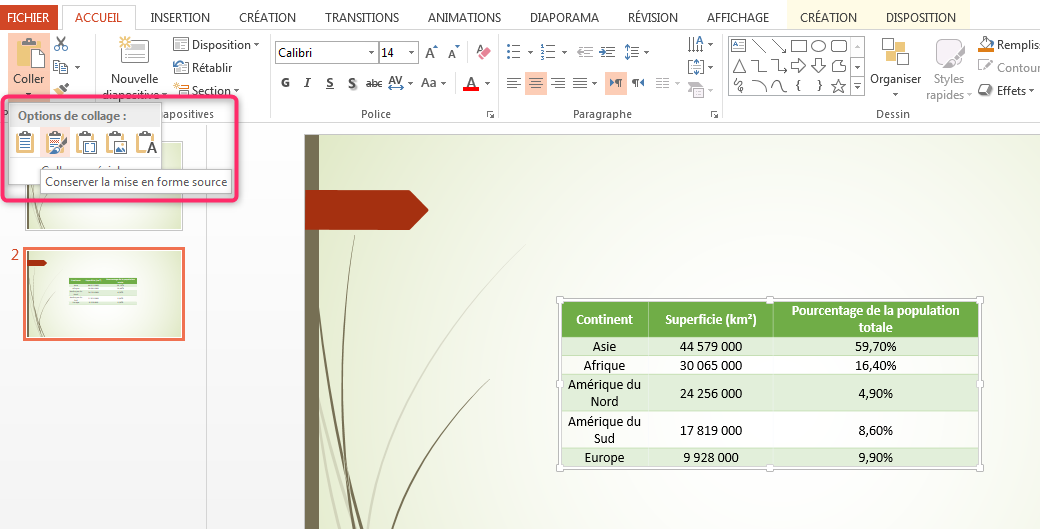This screenshot has height=529, width=1040.
Task: Align text right in paragraph group
Action: 558,83
